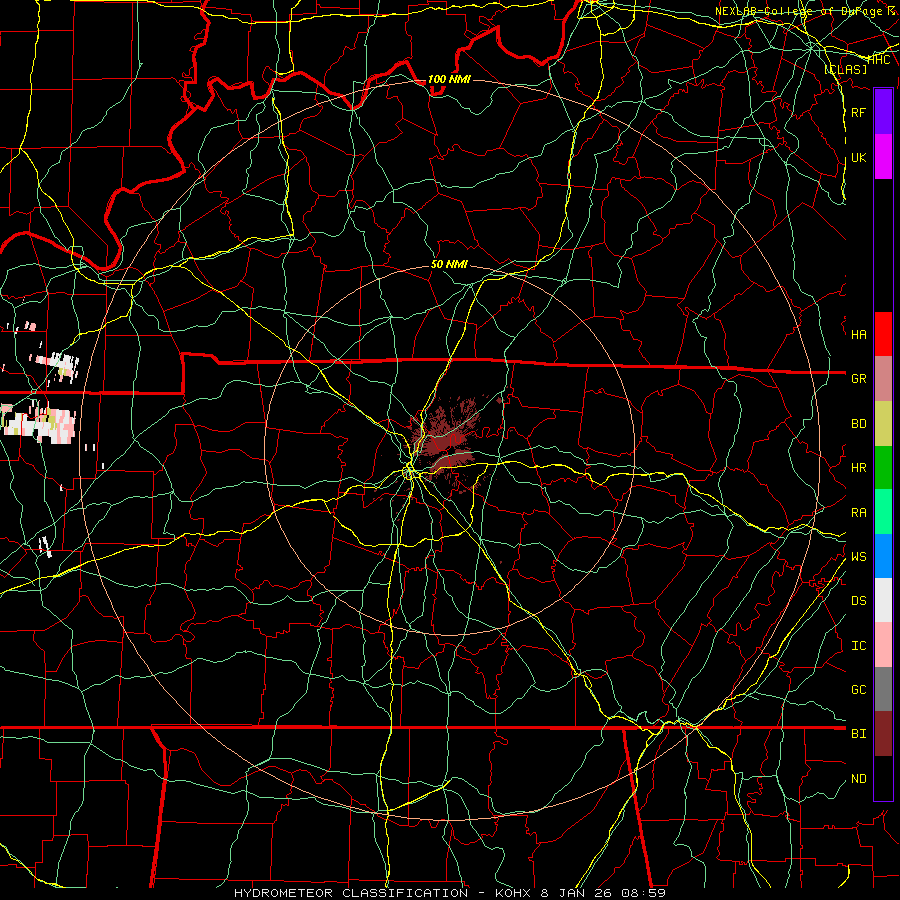Image resolution: width=900 pixels, height=900 pixels.
Task: Select the "GR" legend label
Action: pyautogui.click(x=859, y=379)
